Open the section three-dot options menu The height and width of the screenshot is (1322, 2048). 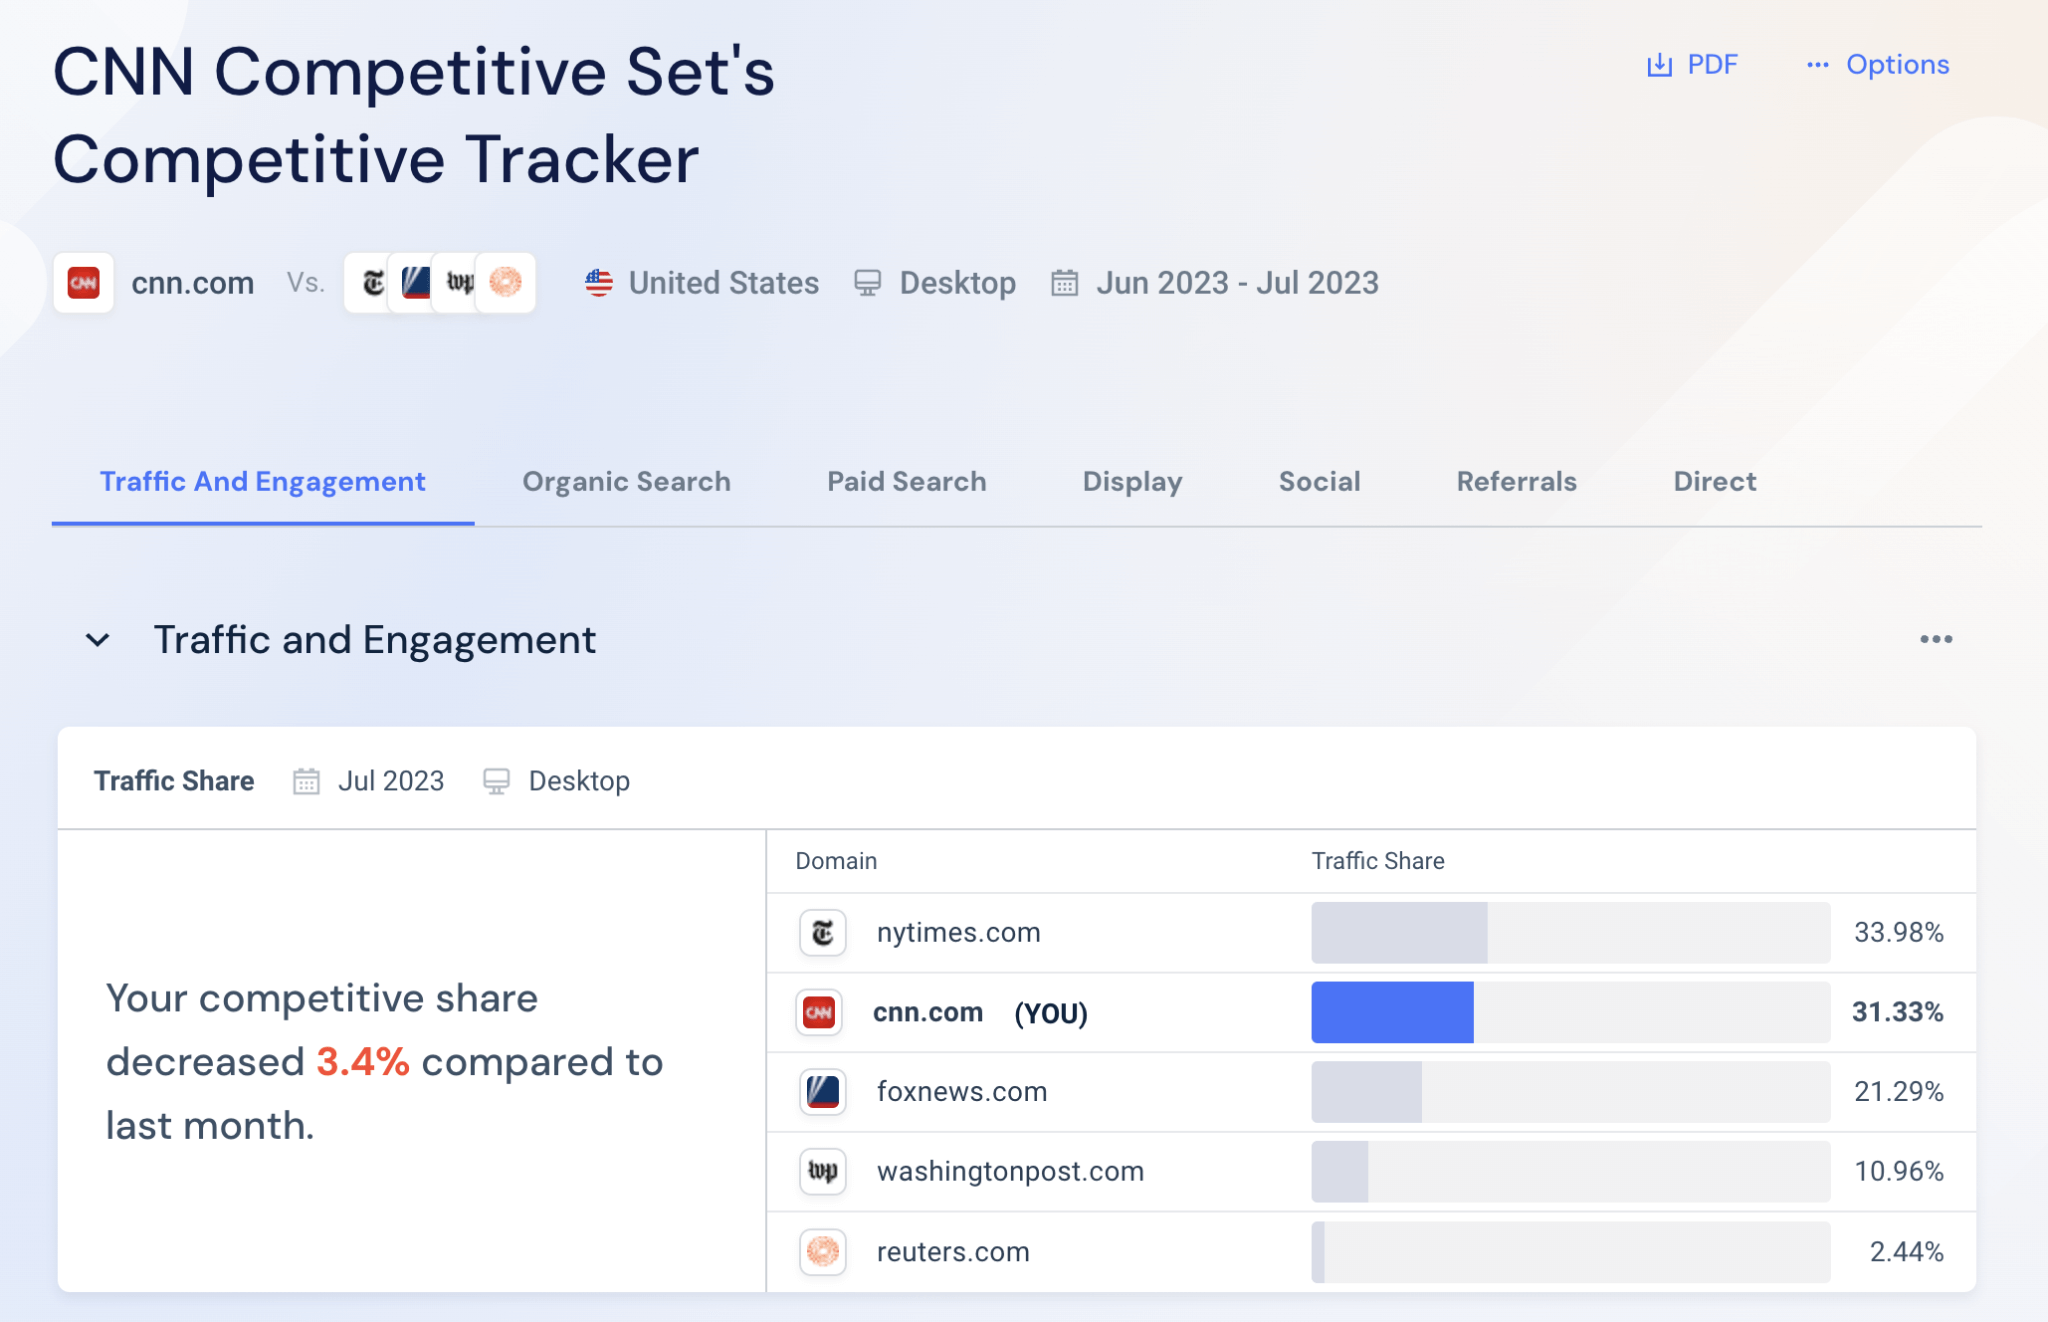(x=1936, y=639)
